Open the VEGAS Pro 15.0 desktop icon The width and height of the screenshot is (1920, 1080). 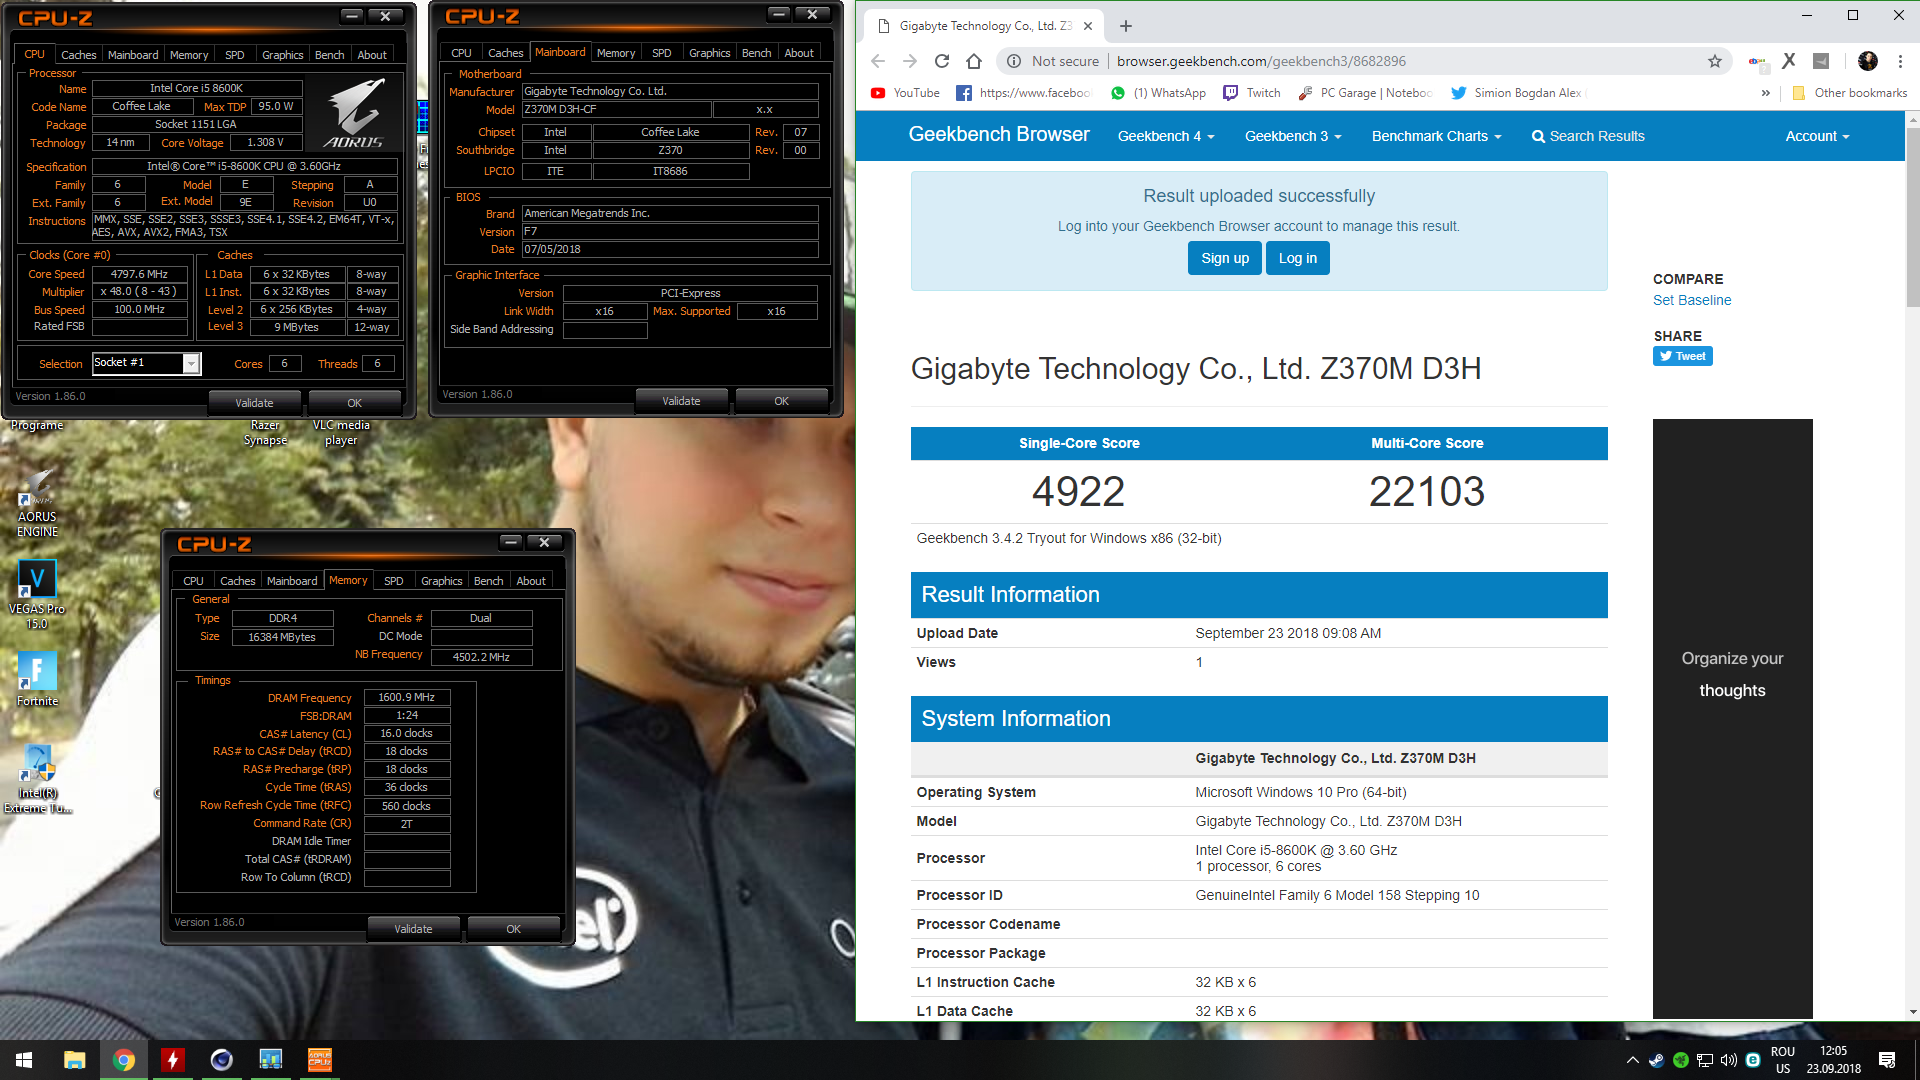coord(37,595)
